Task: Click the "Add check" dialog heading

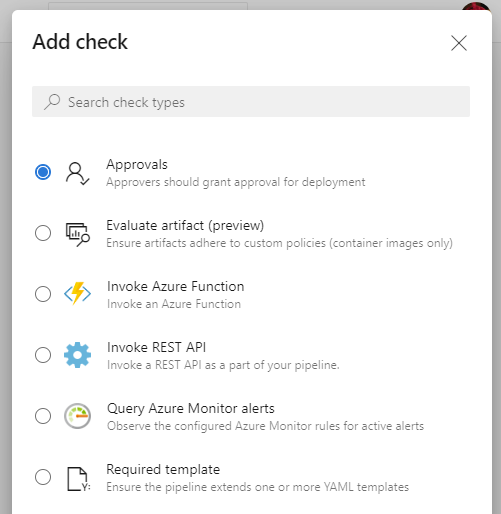Action: pyautogui.click(x=80, y=42)
